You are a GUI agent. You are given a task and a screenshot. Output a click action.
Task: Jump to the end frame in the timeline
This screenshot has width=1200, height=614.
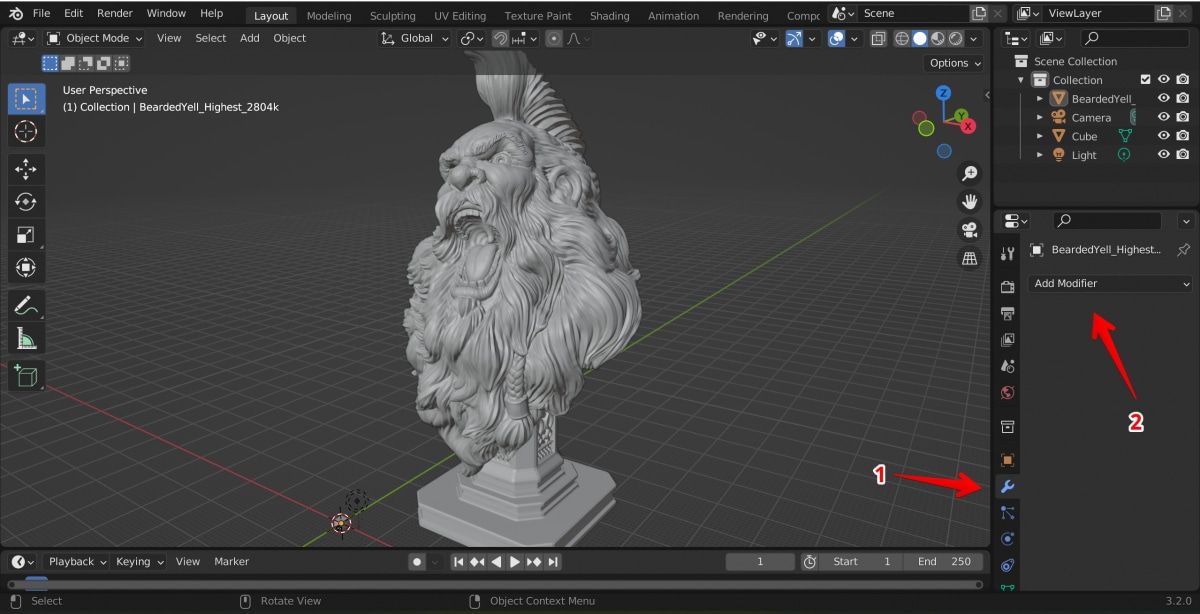[x=552, y=561]
